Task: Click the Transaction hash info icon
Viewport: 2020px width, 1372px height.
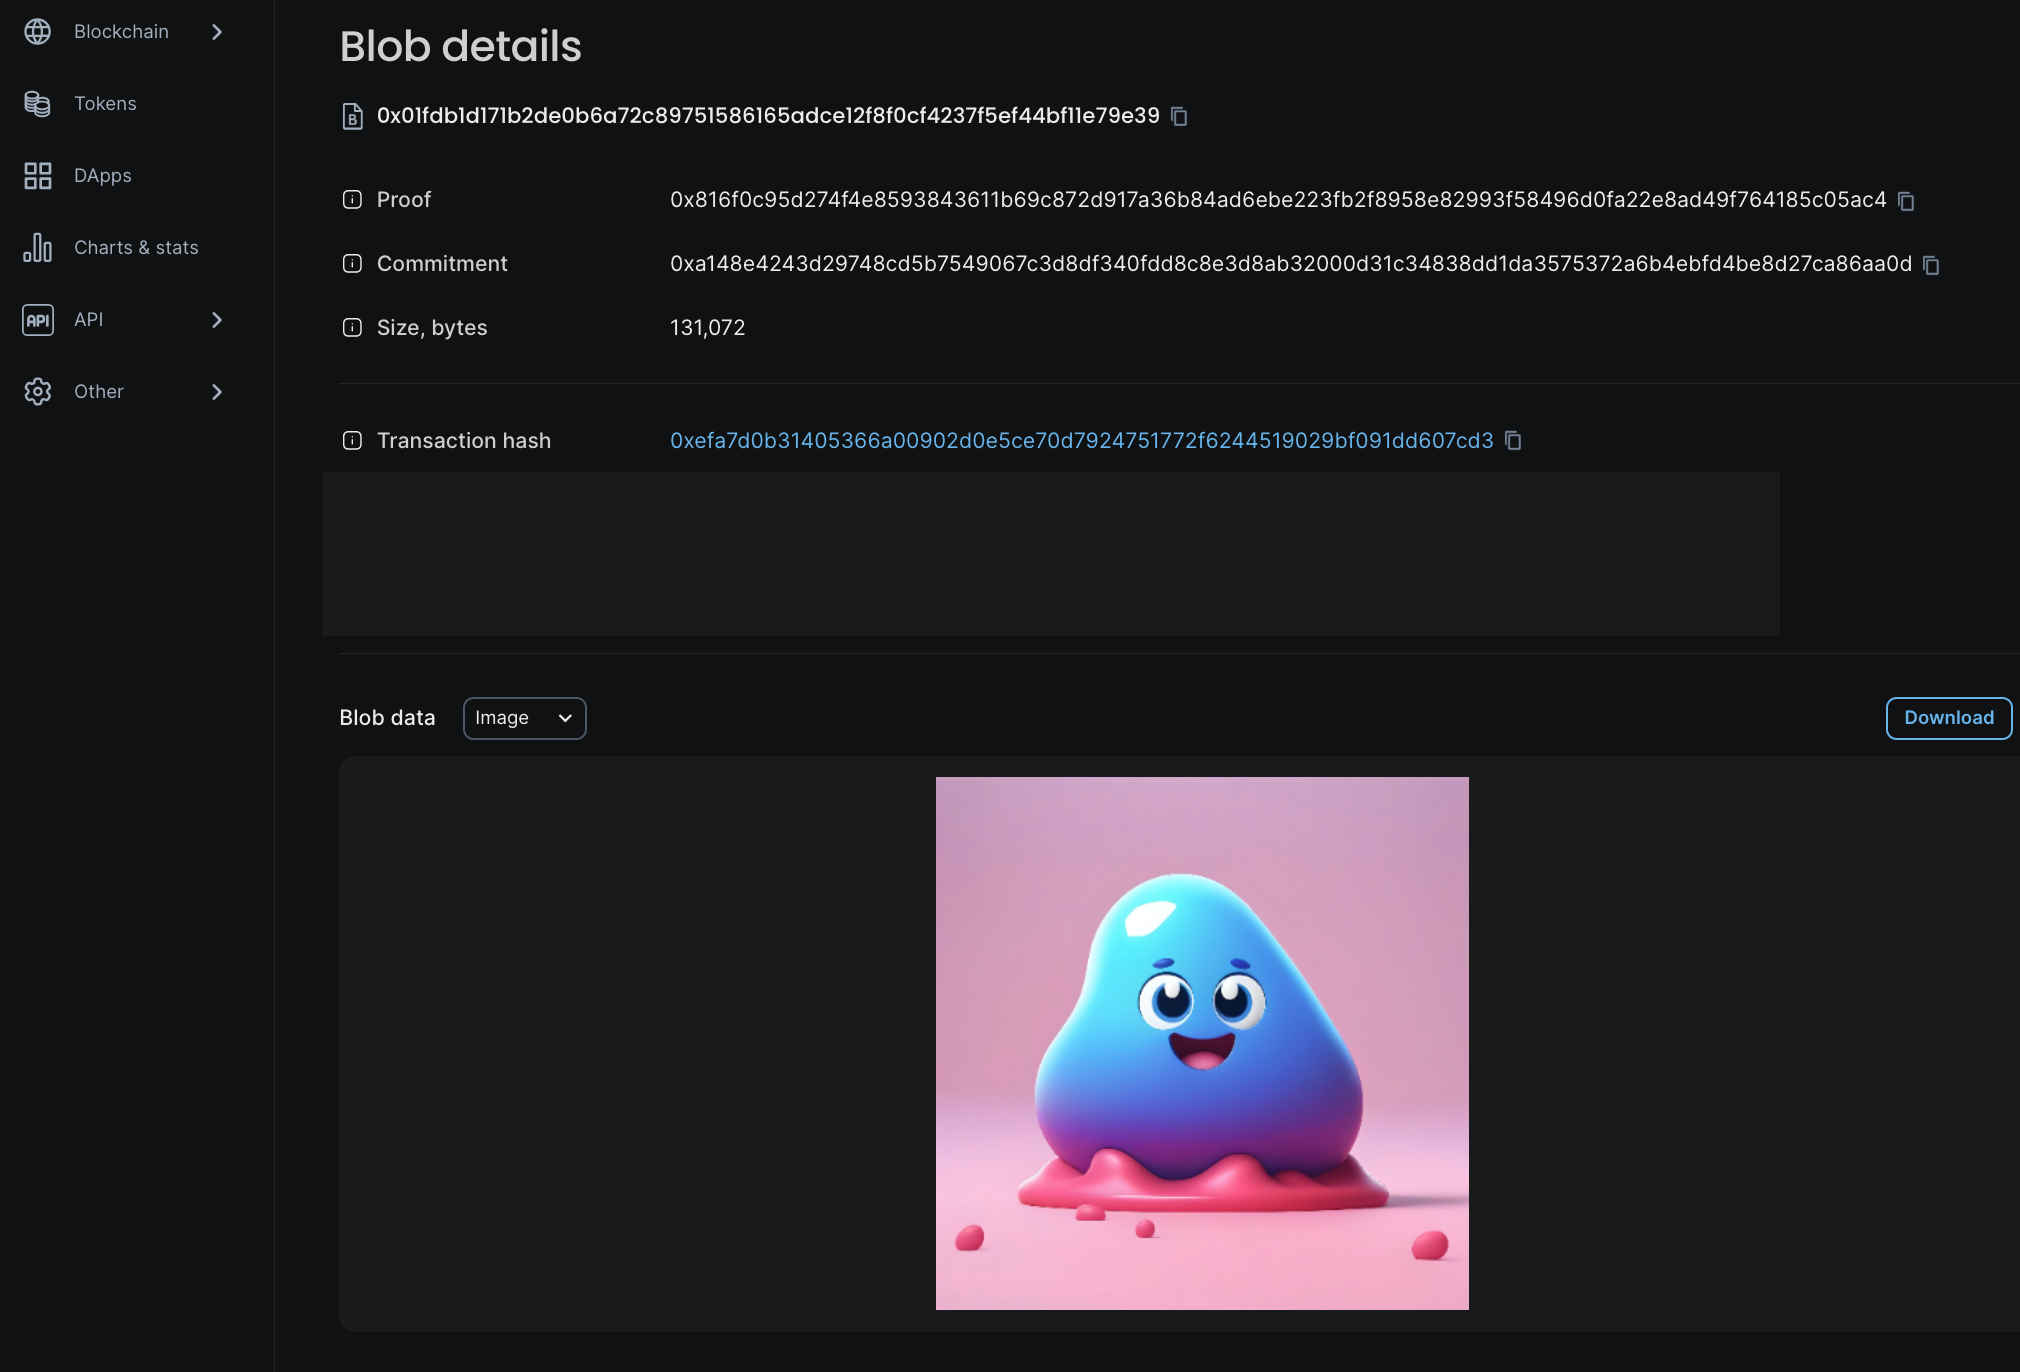Action: [352, 441]
